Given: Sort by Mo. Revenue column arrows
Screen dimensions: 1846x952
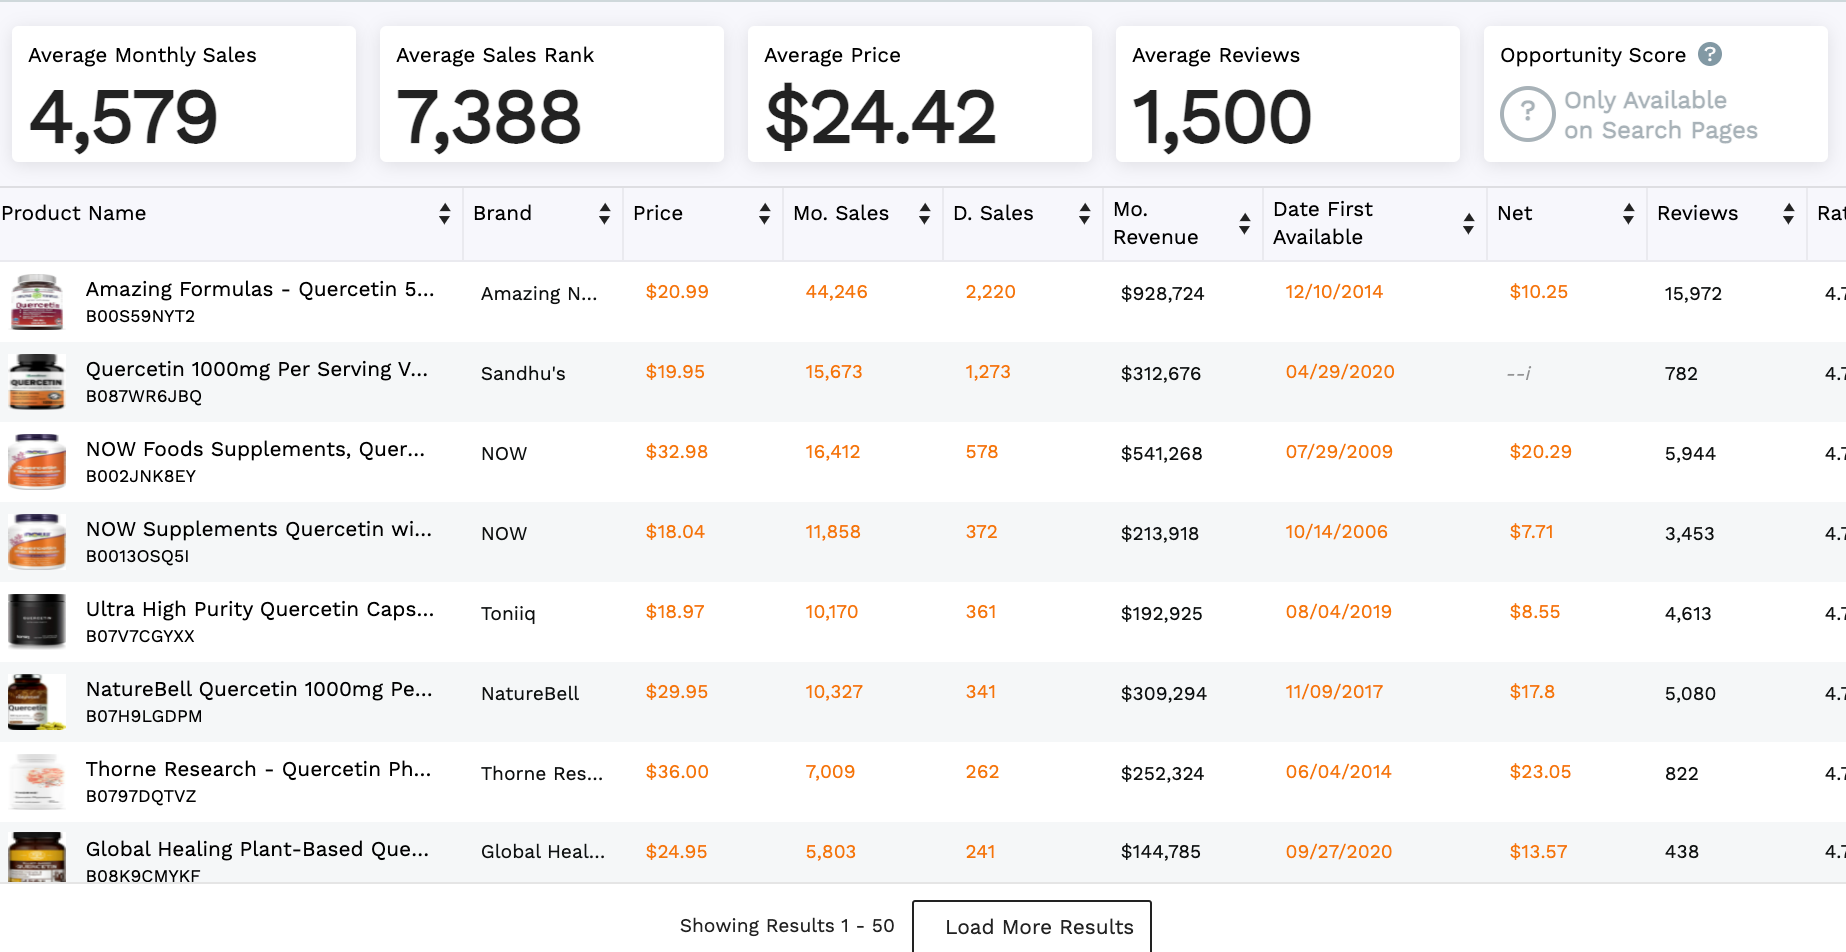Looking at the screenshot, I should click(1244, 223).
